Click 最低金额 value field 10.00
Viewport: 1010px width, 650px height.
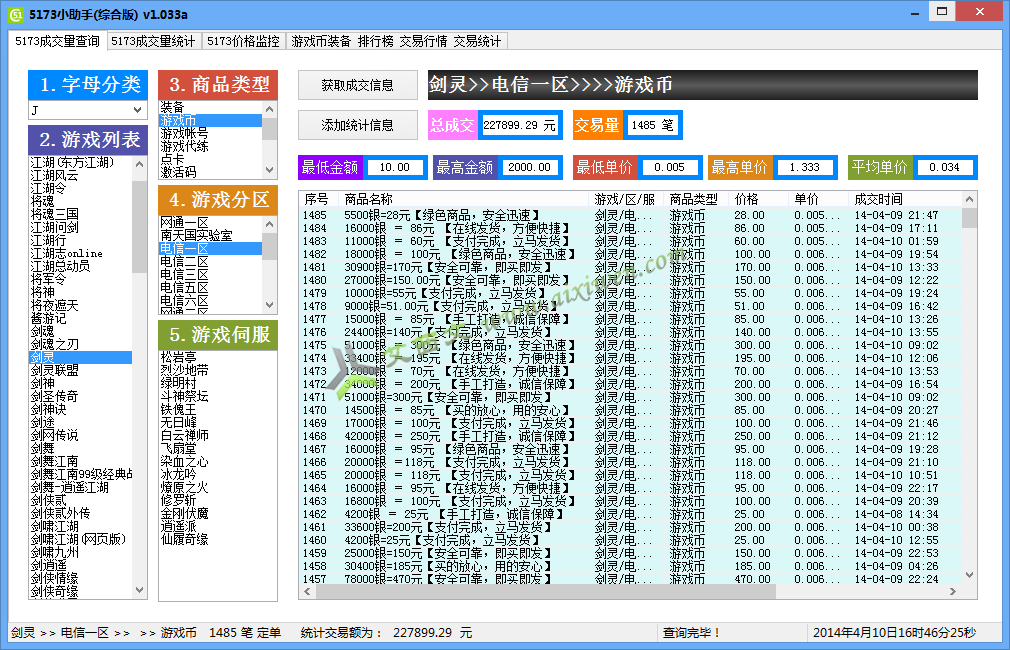click(394, 167)
